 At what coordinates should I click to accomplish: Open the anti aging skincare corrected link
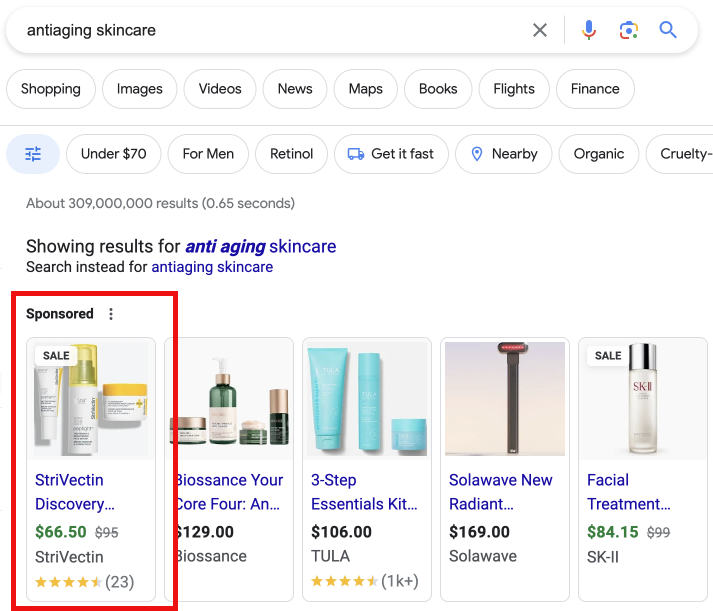(261, 246)
